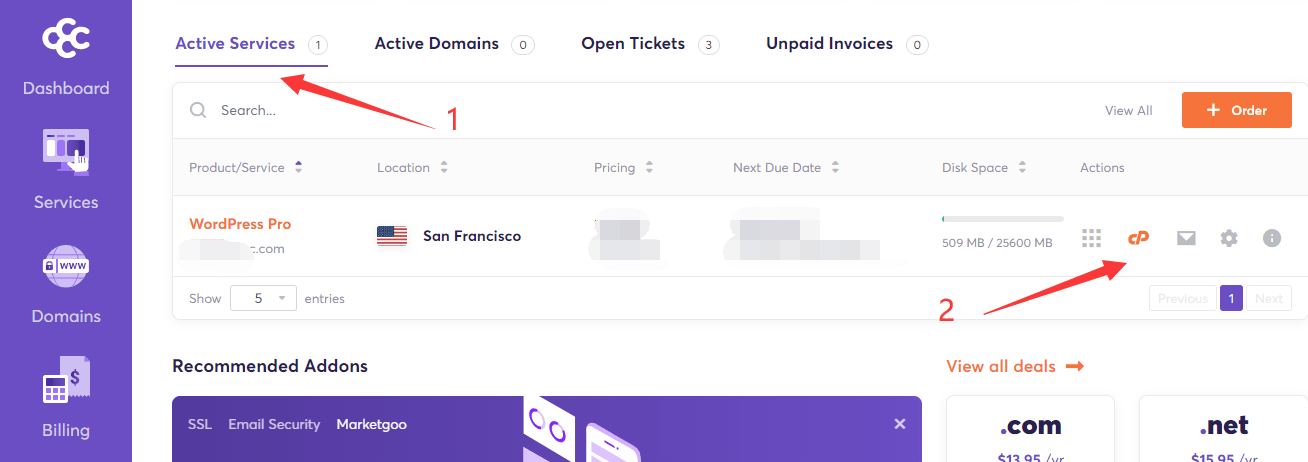Go to Services in sidebar

(66, 170)
